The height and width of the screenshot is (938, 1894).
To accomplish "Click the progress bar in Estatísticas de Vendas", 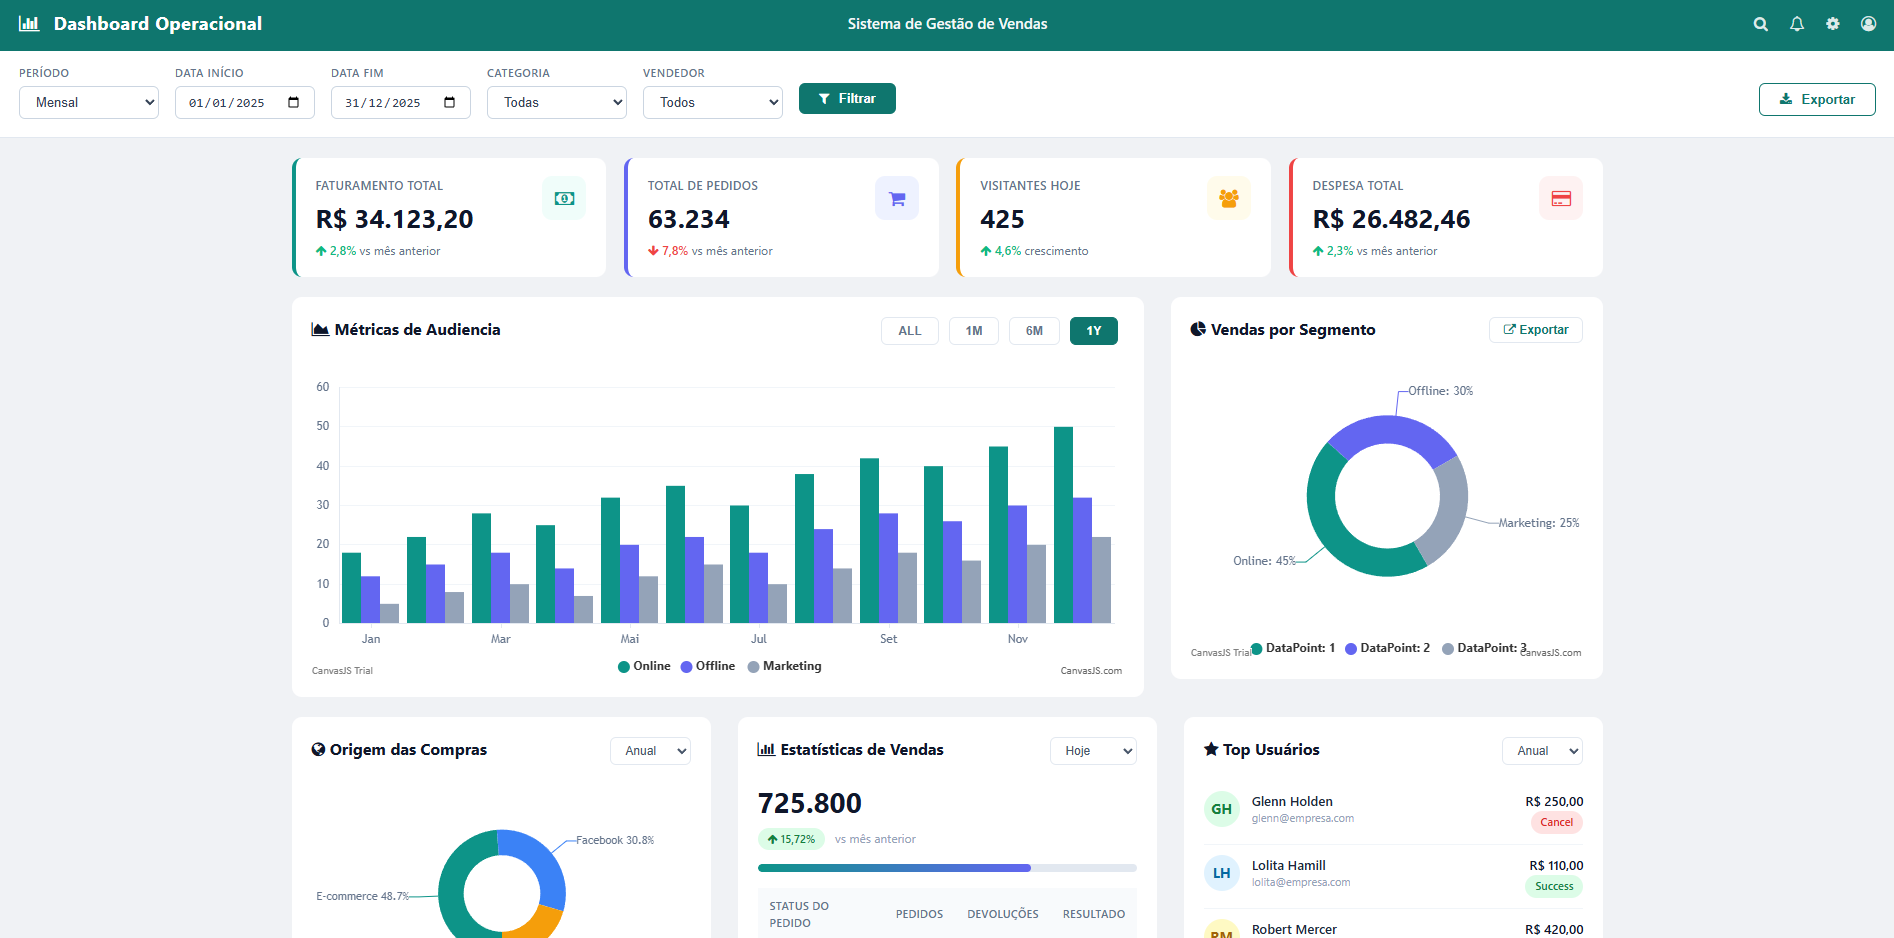I will [x=947, y=868].
